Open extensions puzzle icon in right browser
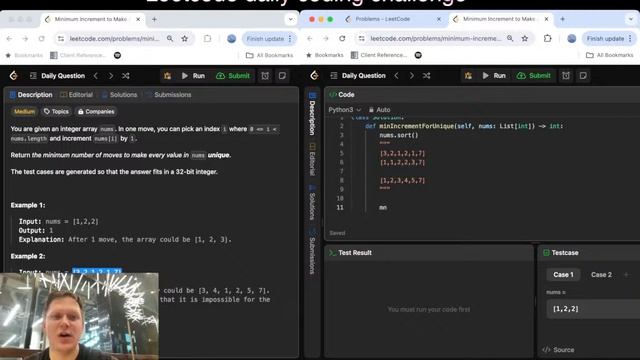The image size is (640, 360). [x=547, y=38]
